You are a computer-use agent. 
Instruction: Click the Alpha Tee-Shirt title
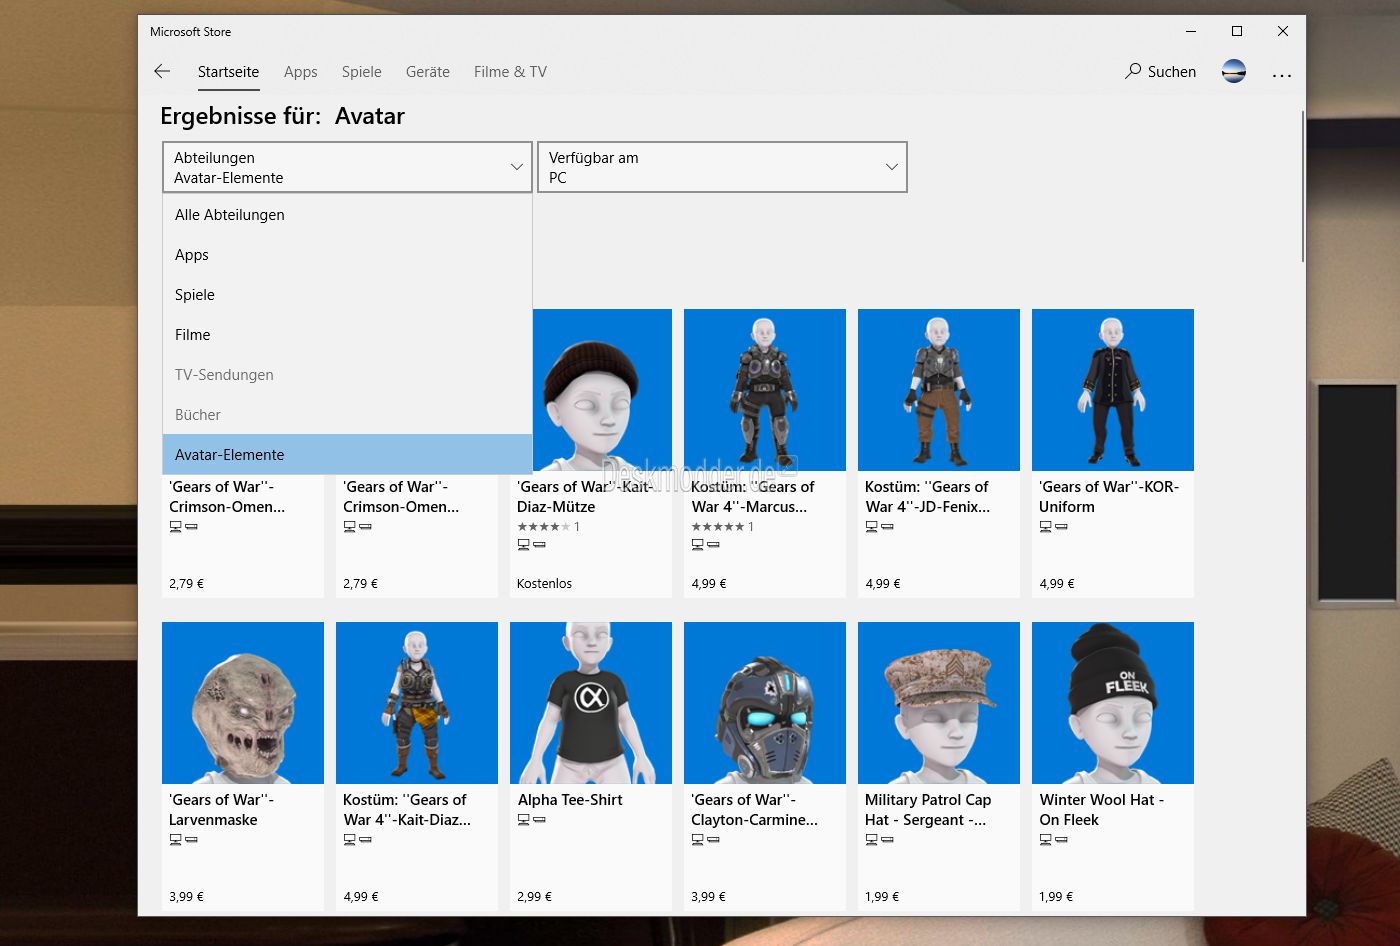coord(570,800)
